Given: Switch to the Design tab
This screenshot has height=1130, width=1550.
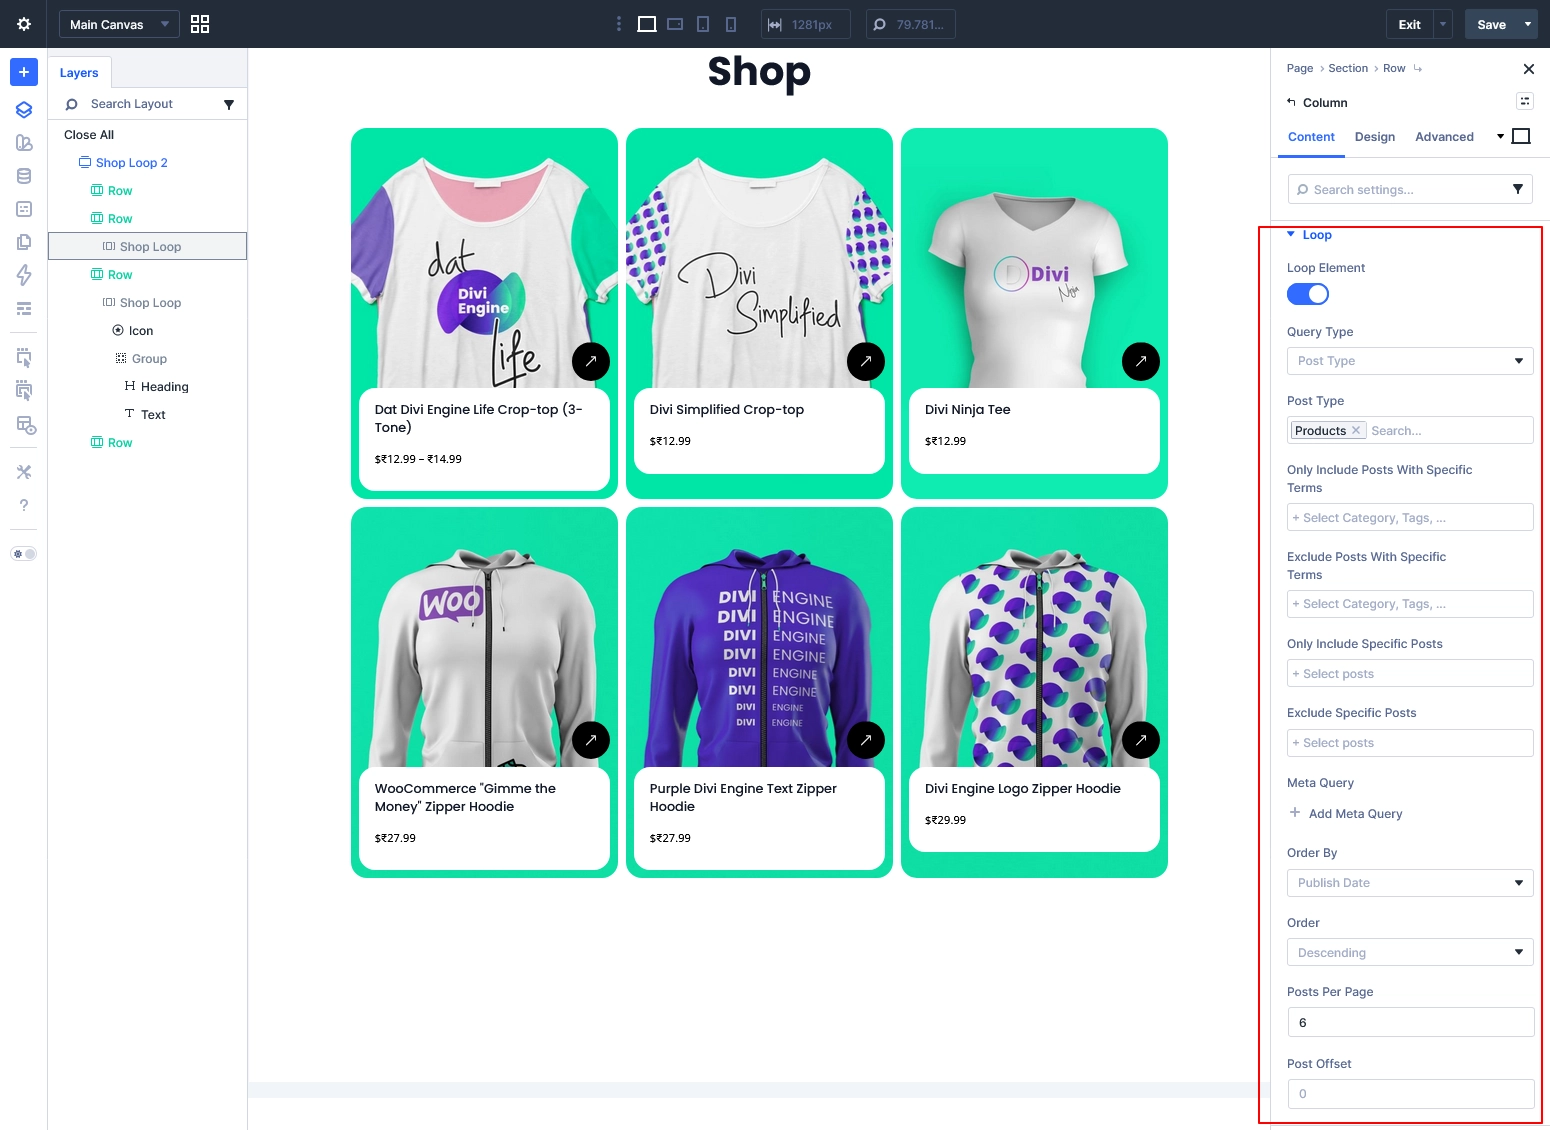Looking at the screenshot, I should pyautogui.click(x=1375, y=137).
